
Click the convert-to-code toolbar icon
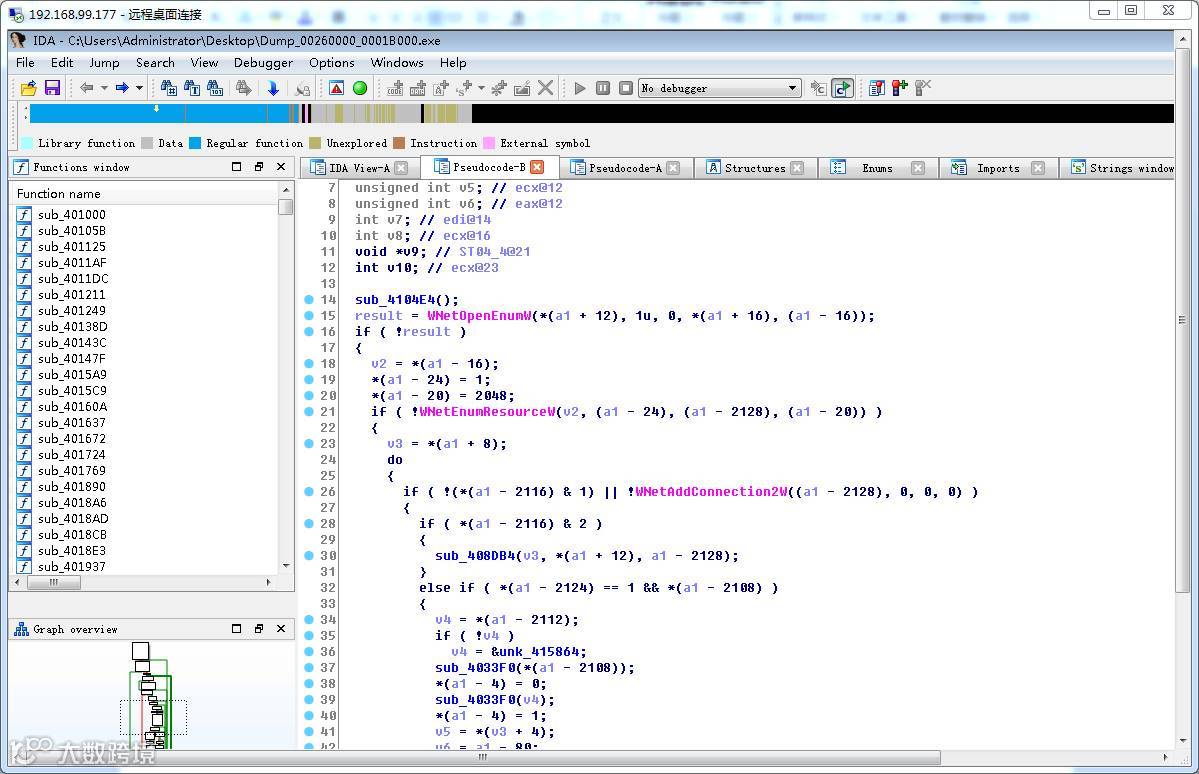395,88
